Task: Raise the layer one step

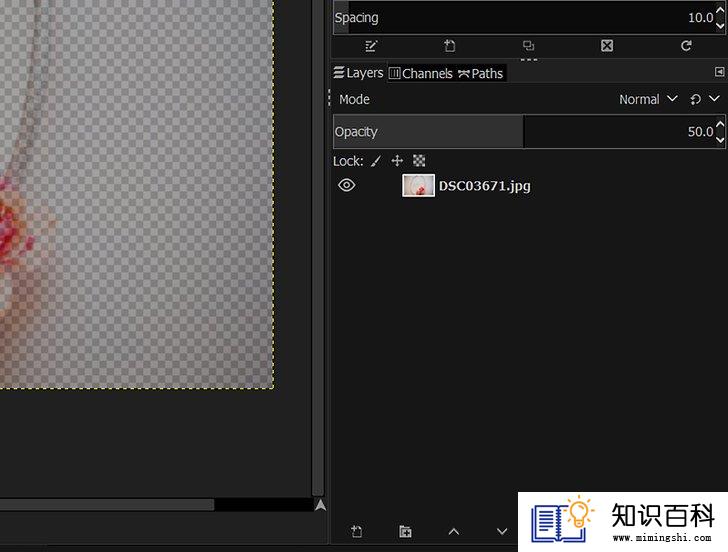Action: click(x=454, y=532)
